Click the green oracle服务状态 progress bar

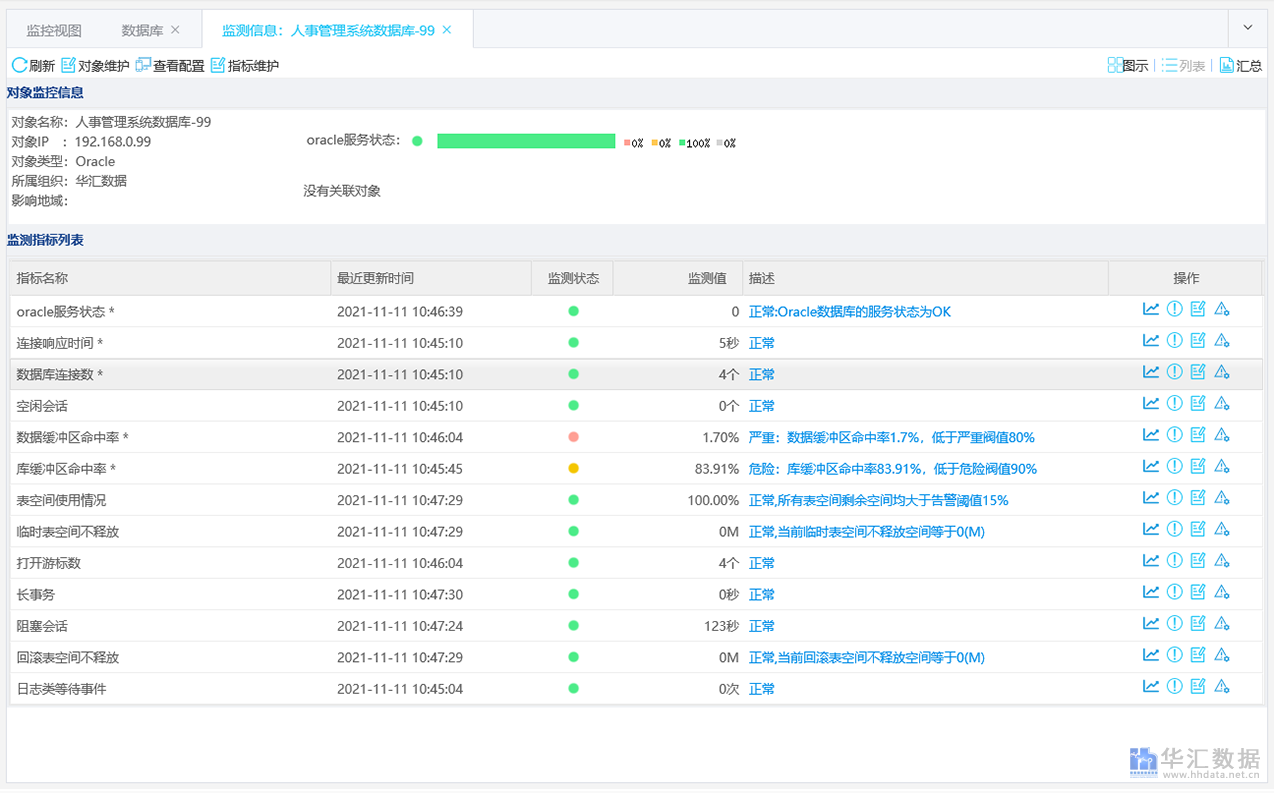pyautogui.click(x=526, y=141)
